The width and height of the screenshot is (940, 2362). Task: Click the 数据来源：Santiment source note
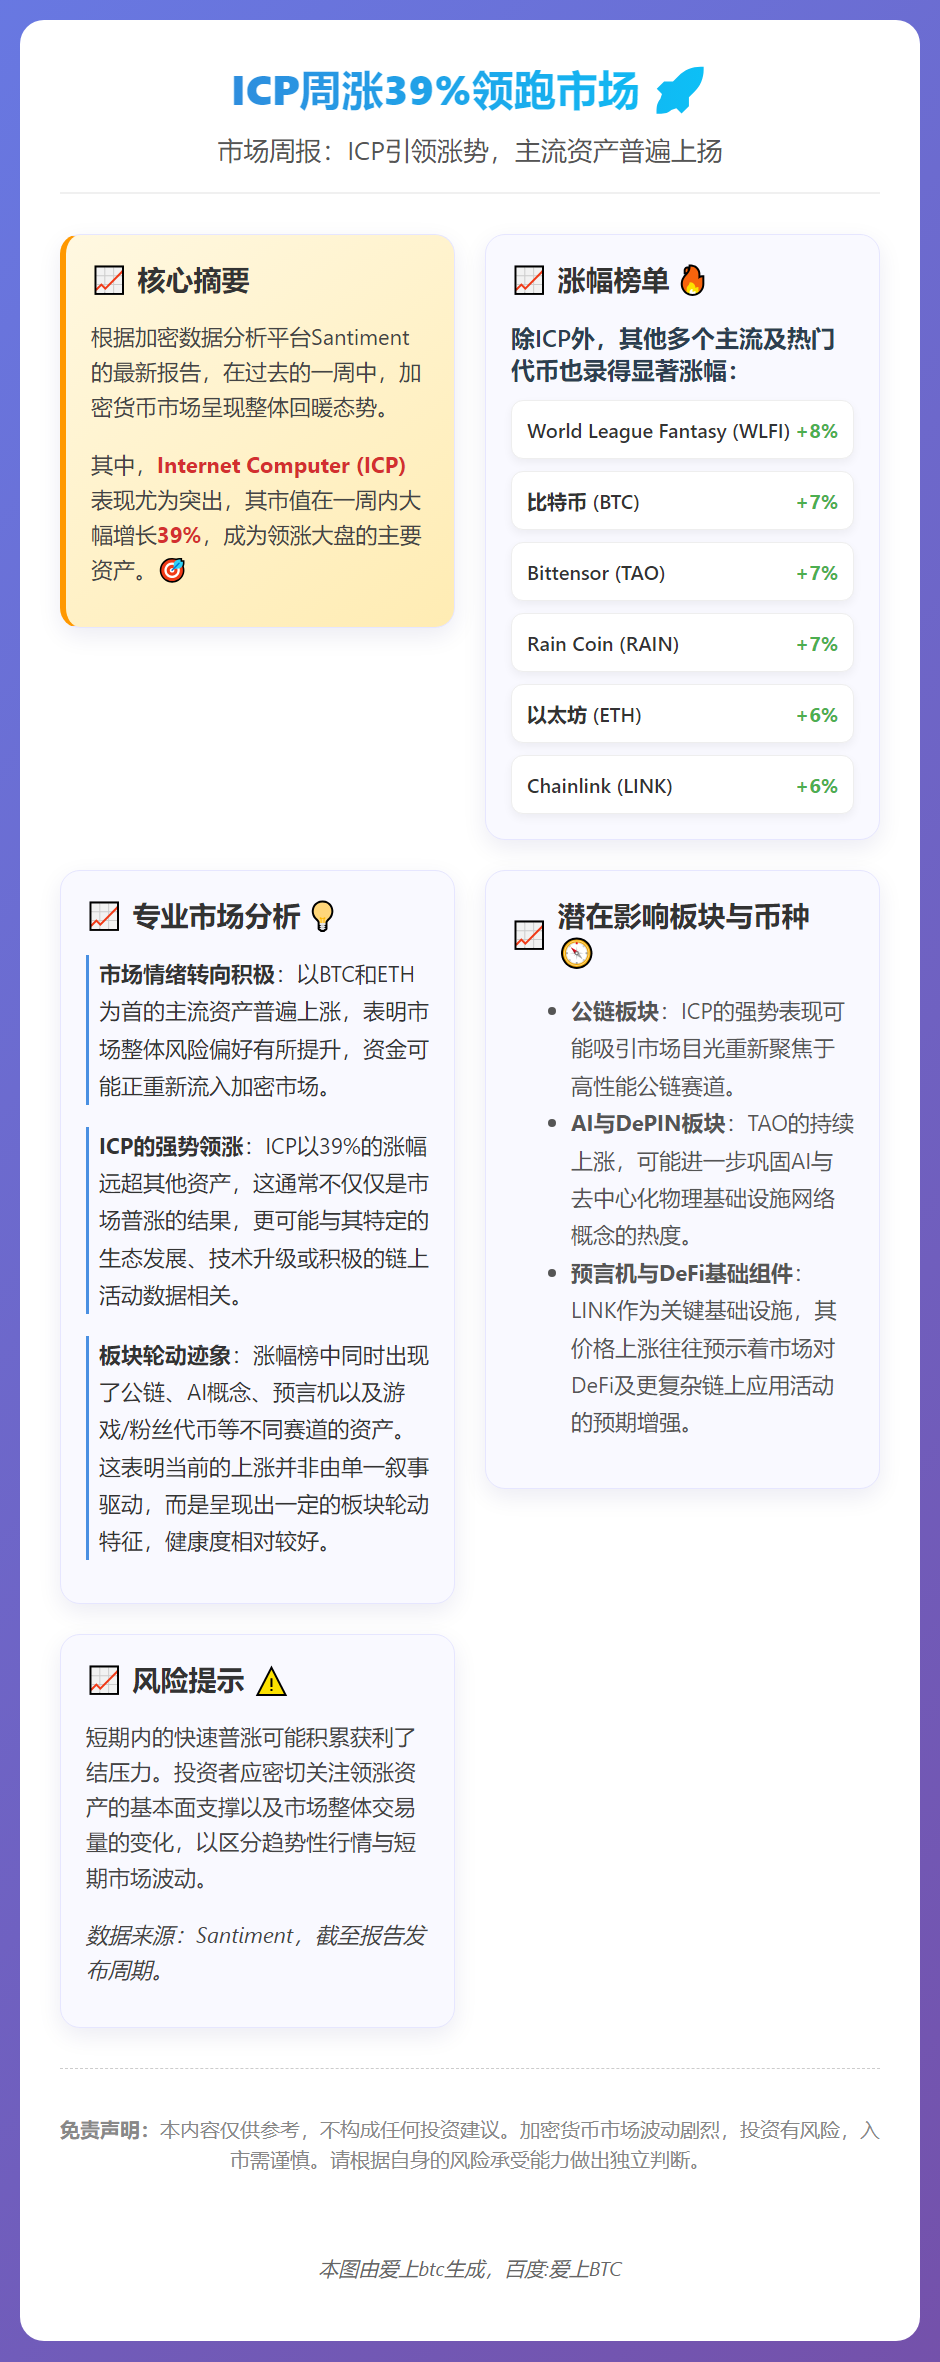point(255,1952)
